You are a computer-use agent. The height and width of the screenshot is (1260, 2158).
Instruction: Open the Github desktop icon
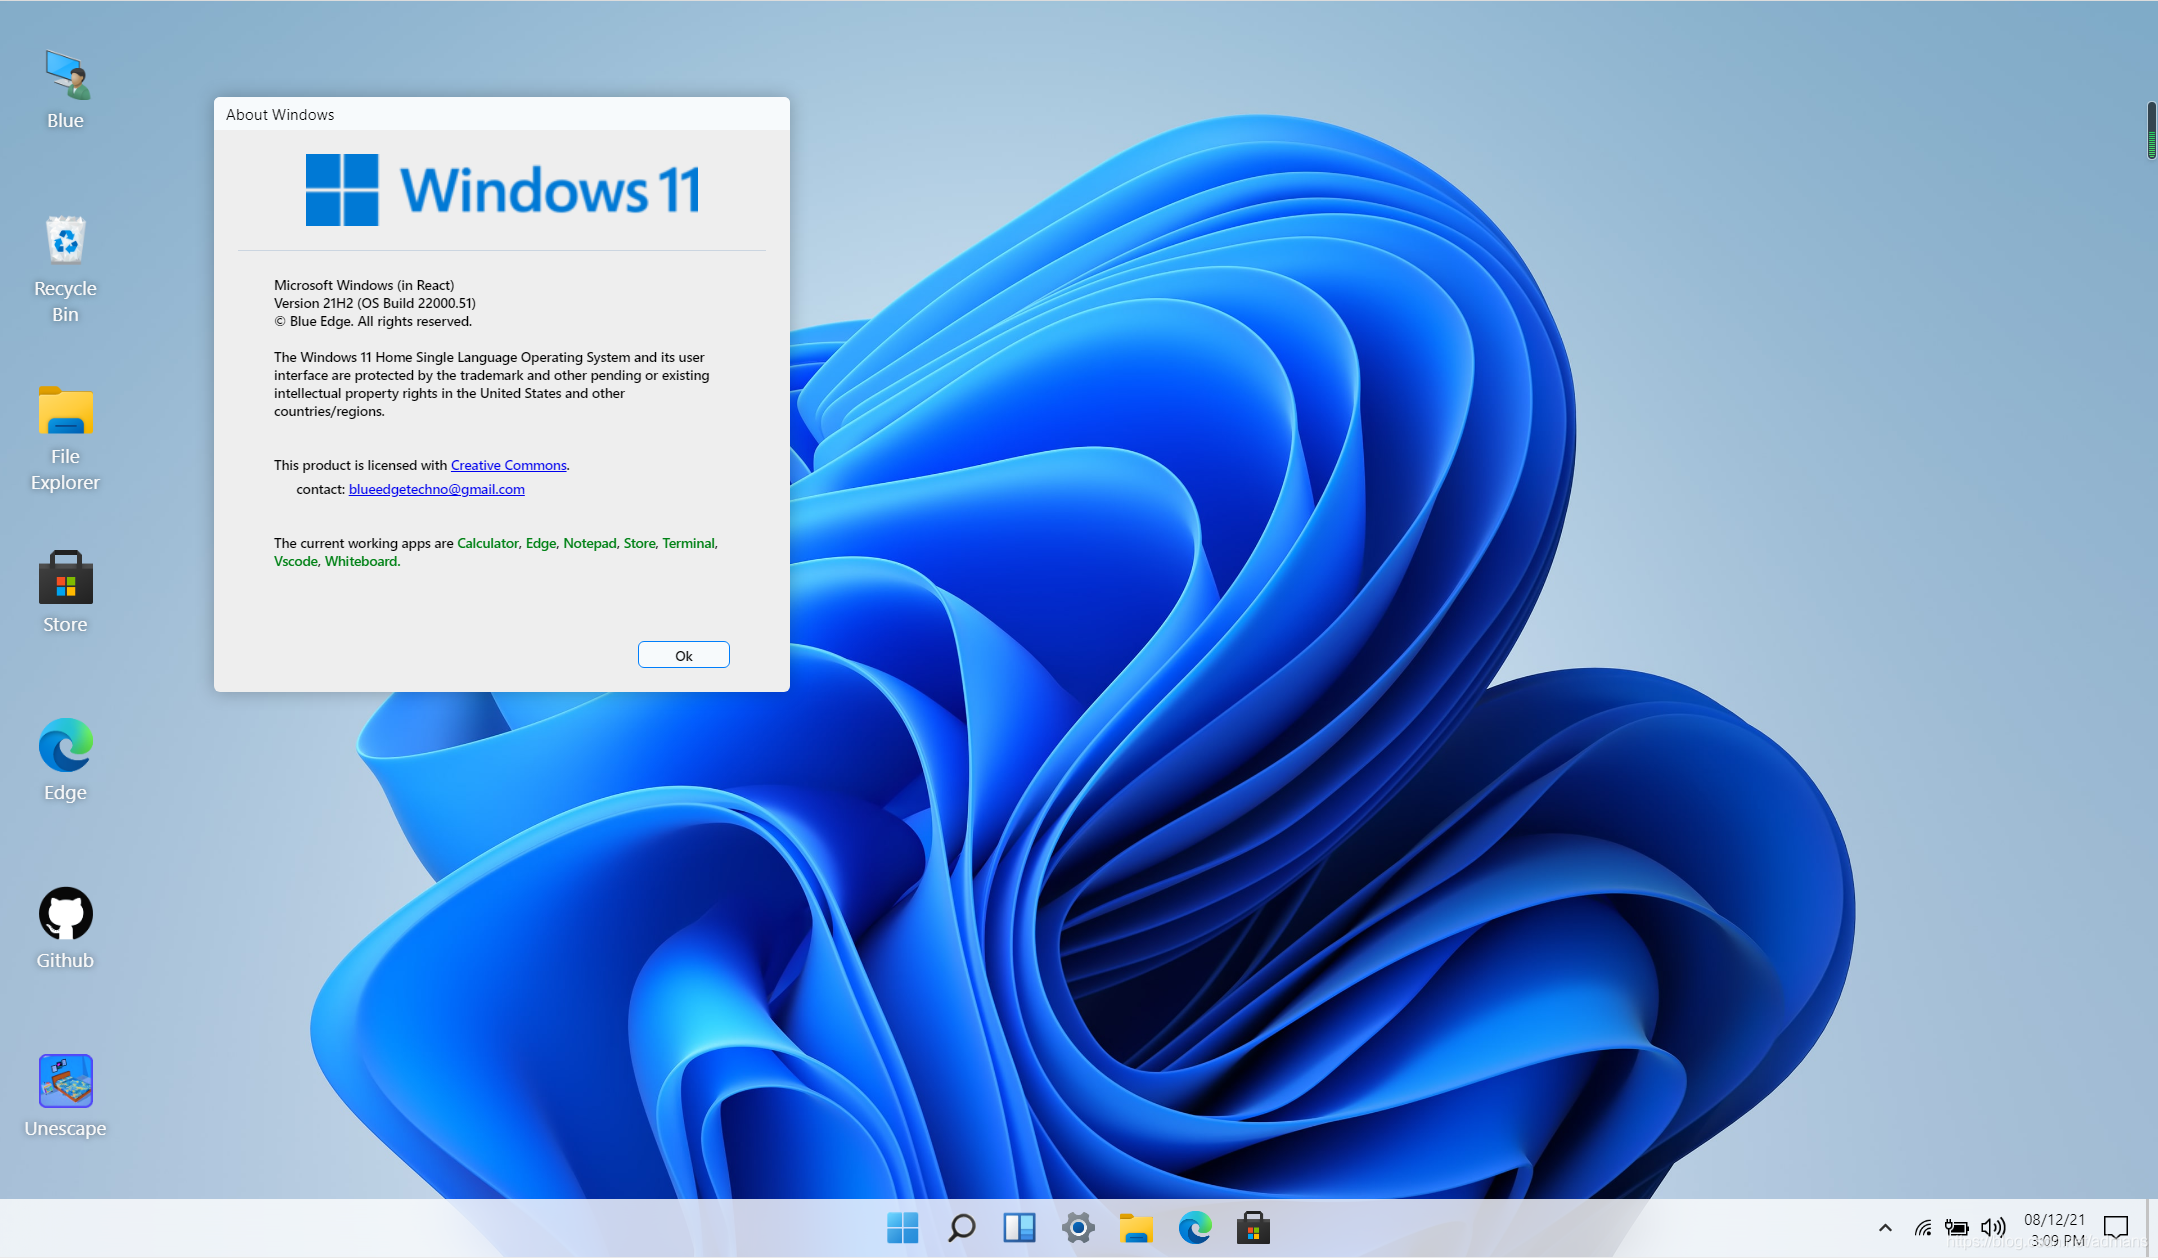66,928
